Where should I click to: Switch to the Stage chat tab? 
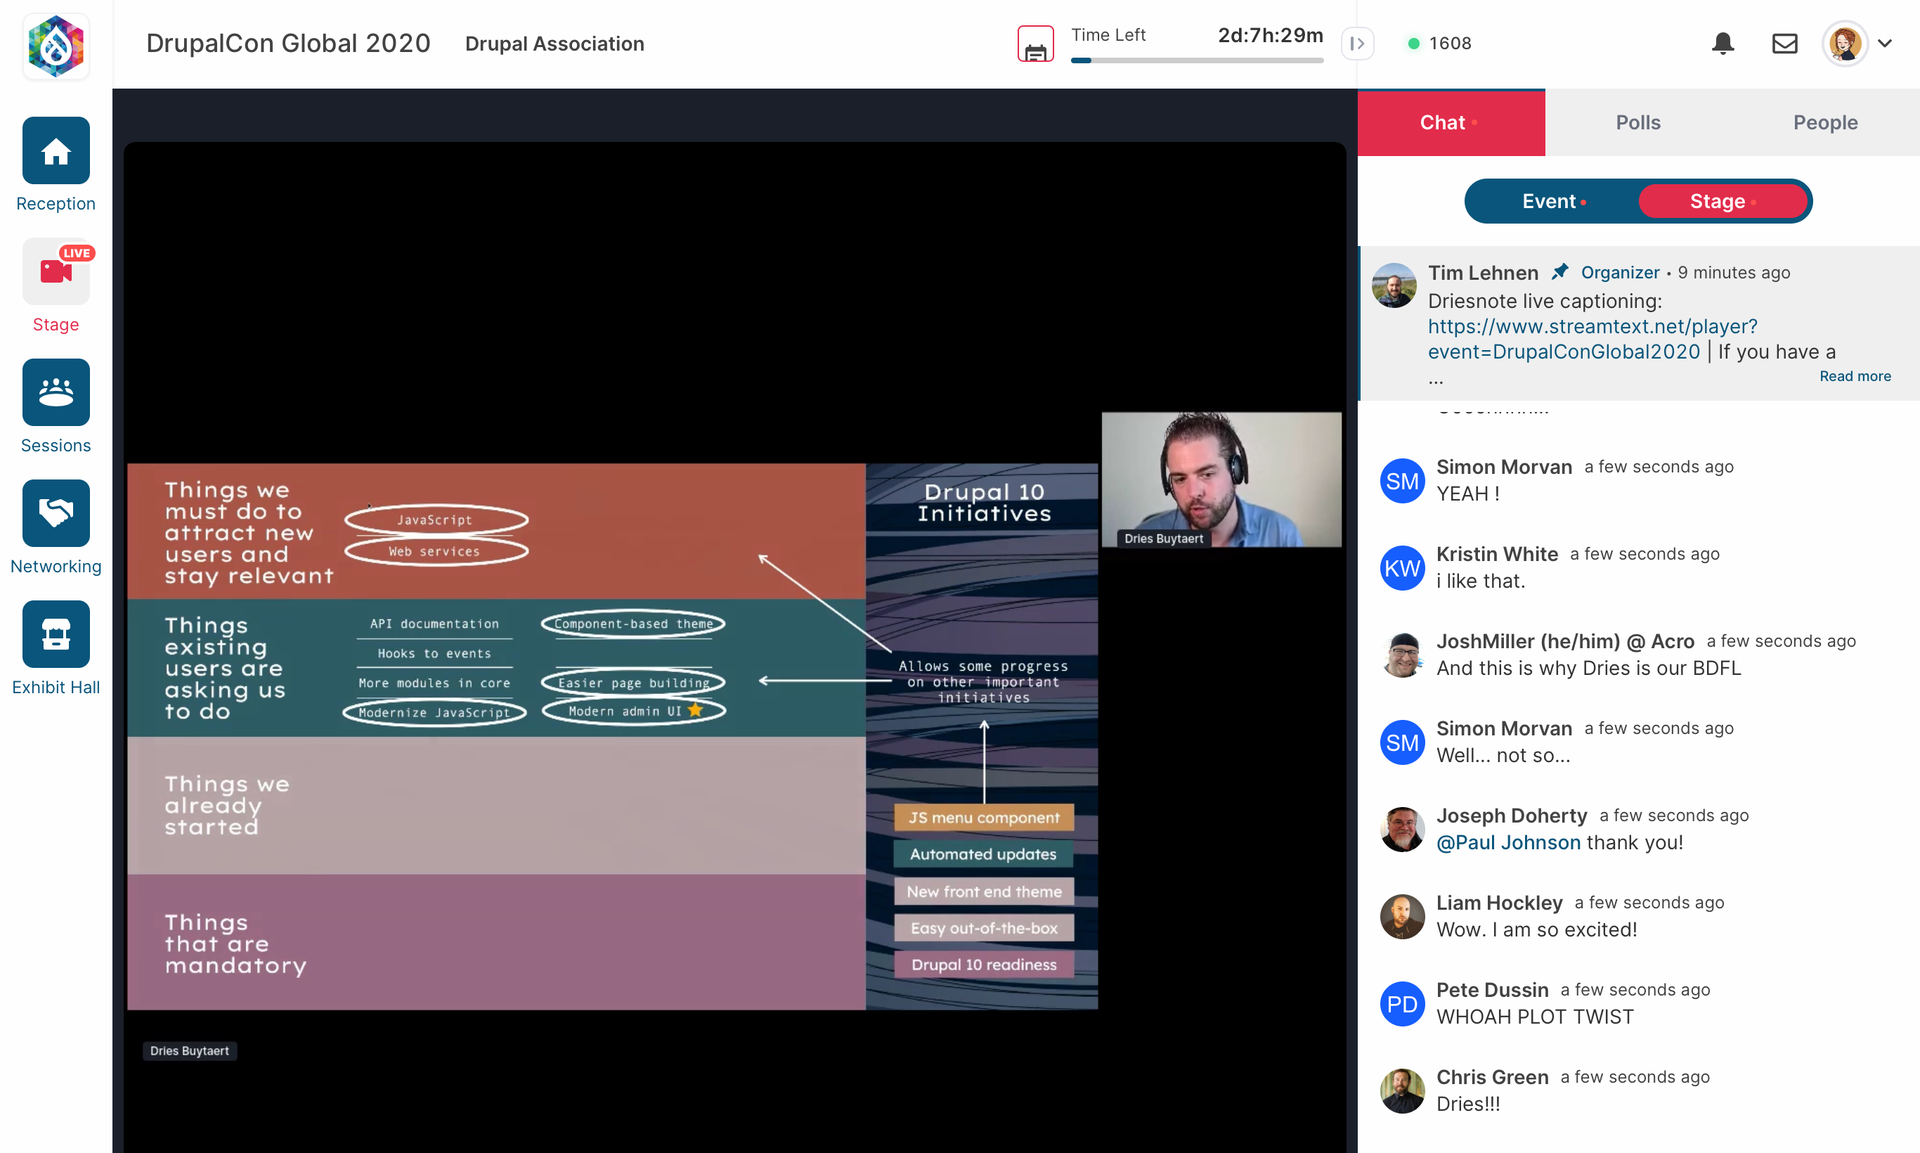coord(1723,202)
